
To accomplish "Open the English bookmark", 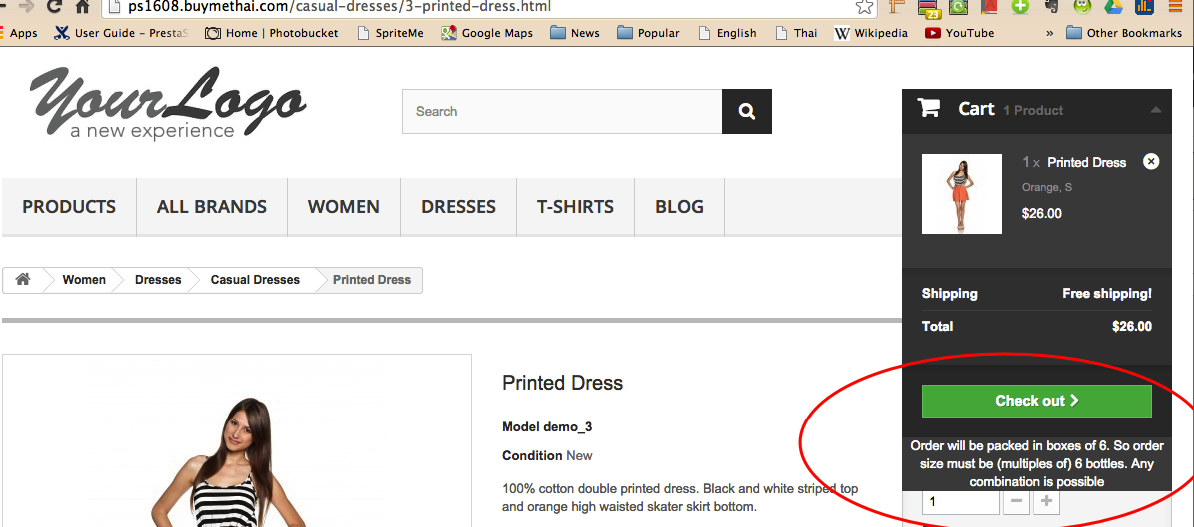I will pos(727,33).
